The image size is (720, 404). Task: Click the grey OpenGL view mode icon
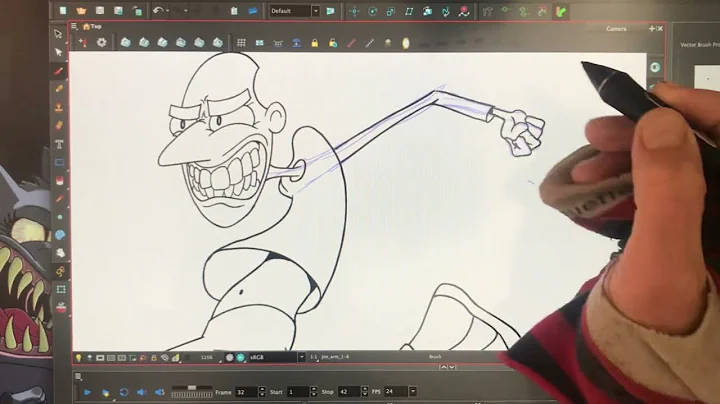point(229,357)
